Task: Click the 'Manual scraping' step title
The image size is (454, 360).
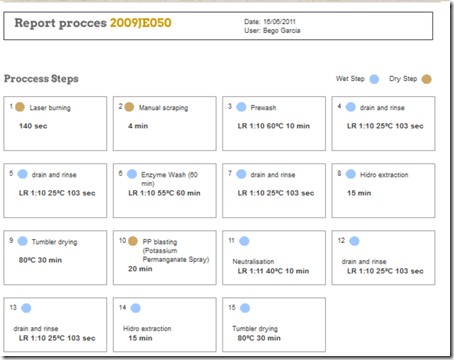Action: pyautogui.click(x=163, y=108)
